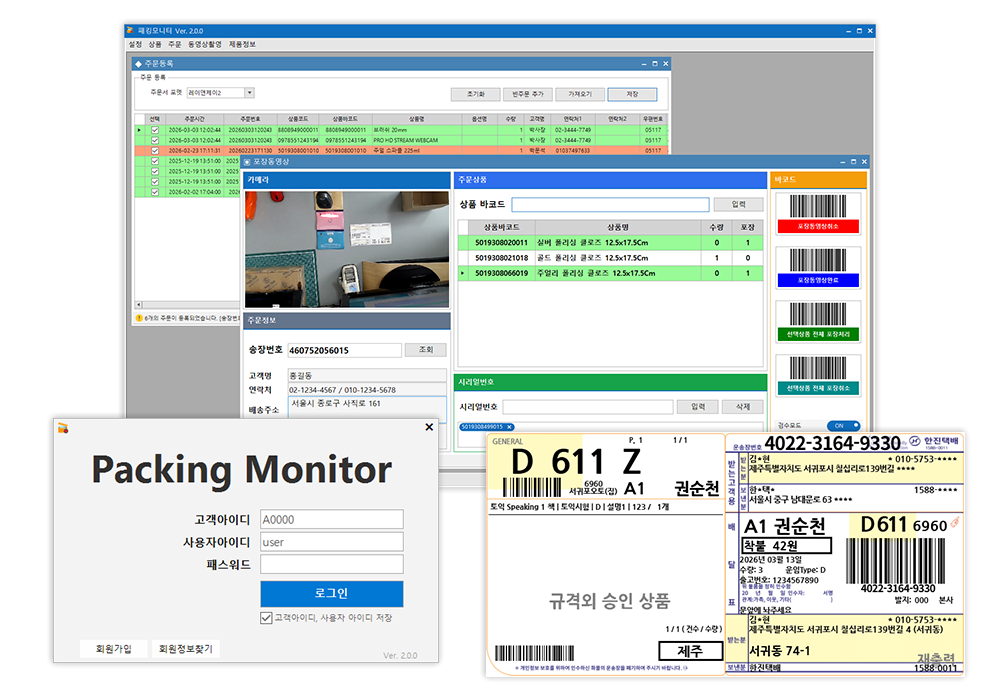Click the Packing Monitor app icon in login window
1000x700 pixels.
pos(63,428)
